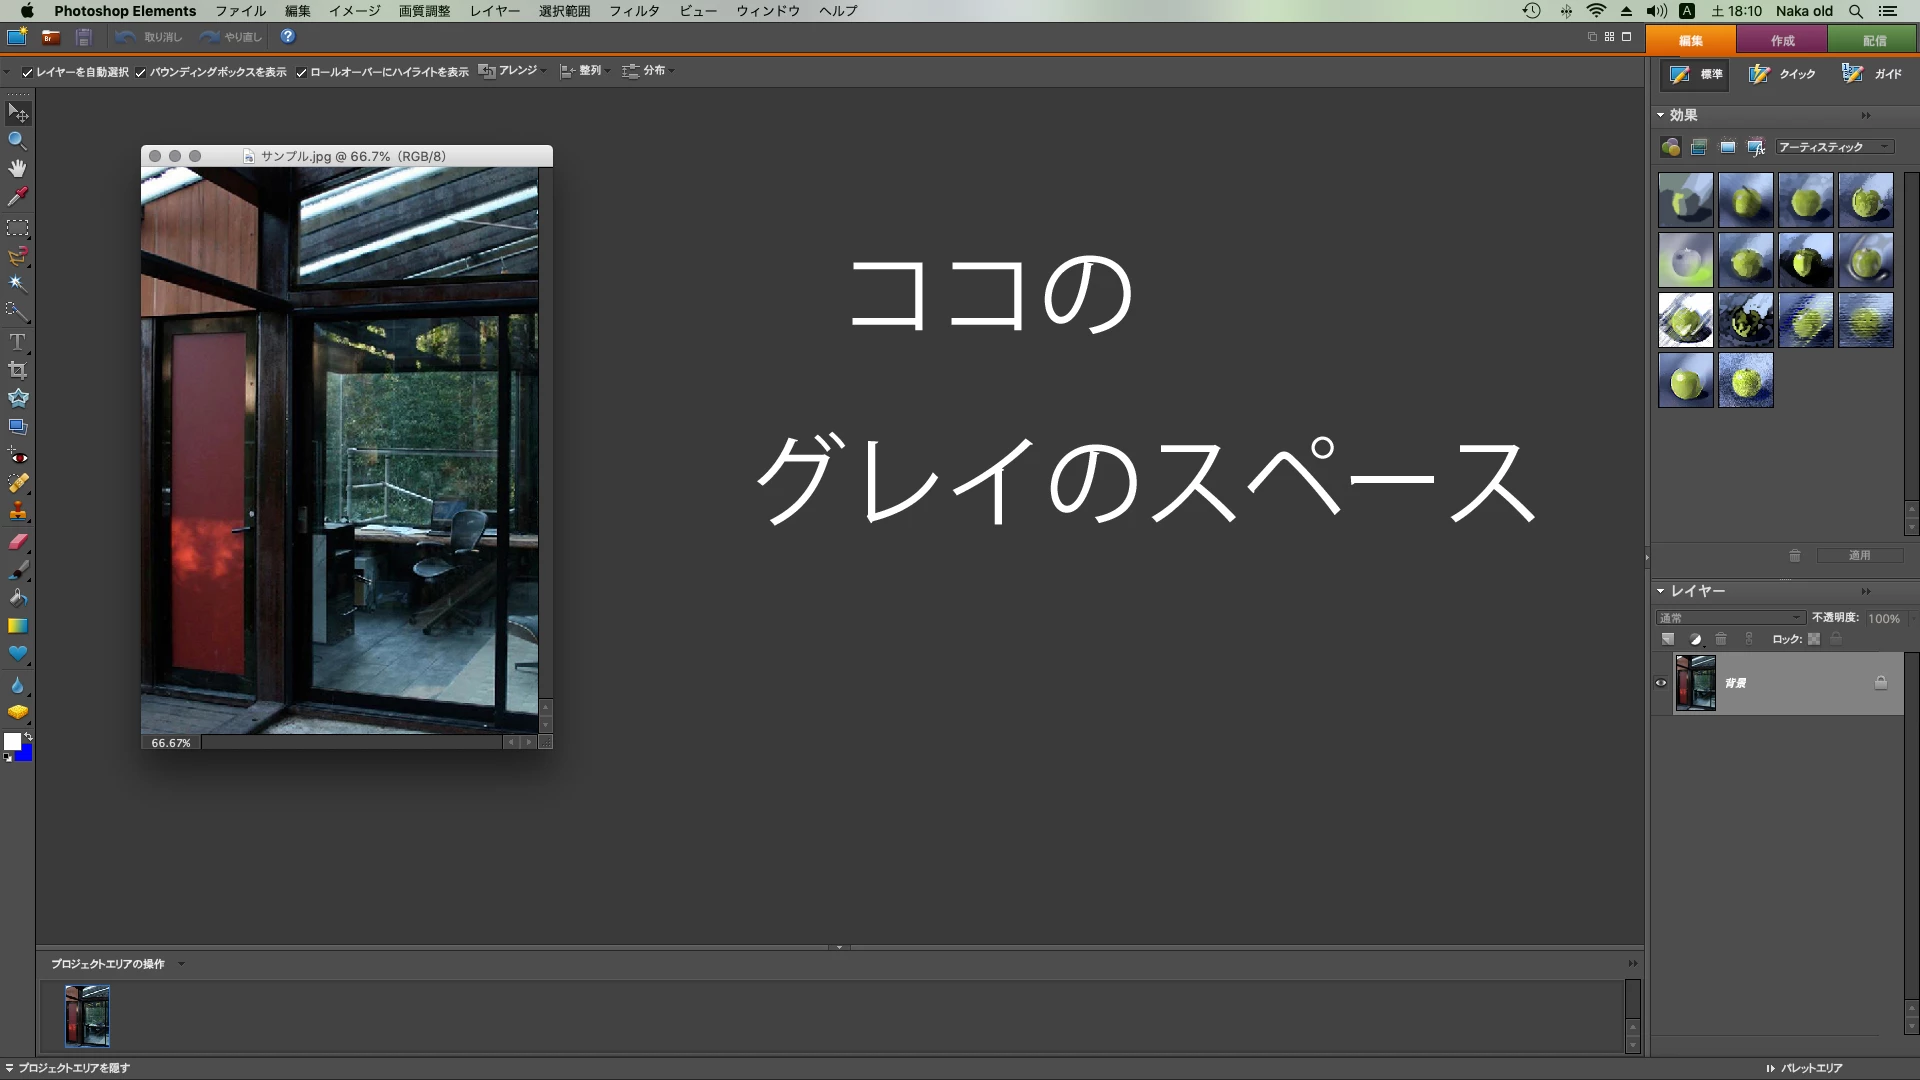
Task: Hide the 背景 layer visibility eye
Action: click(x=1661, y=683)
